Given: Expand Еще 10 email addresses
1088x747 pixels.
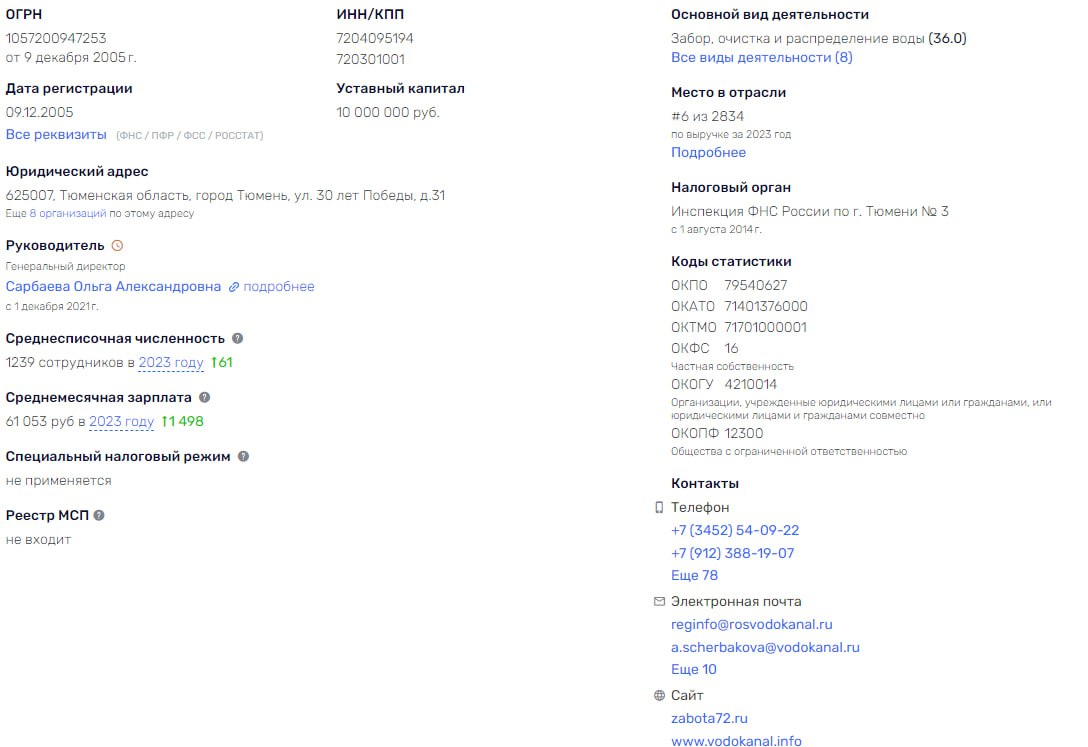Looking at the screenshot, I should 694,670.
